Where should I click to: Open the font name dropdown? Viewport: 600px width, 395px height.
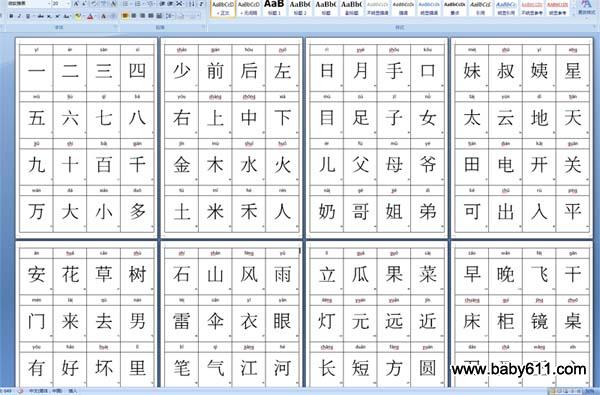(x=48, y=4)
